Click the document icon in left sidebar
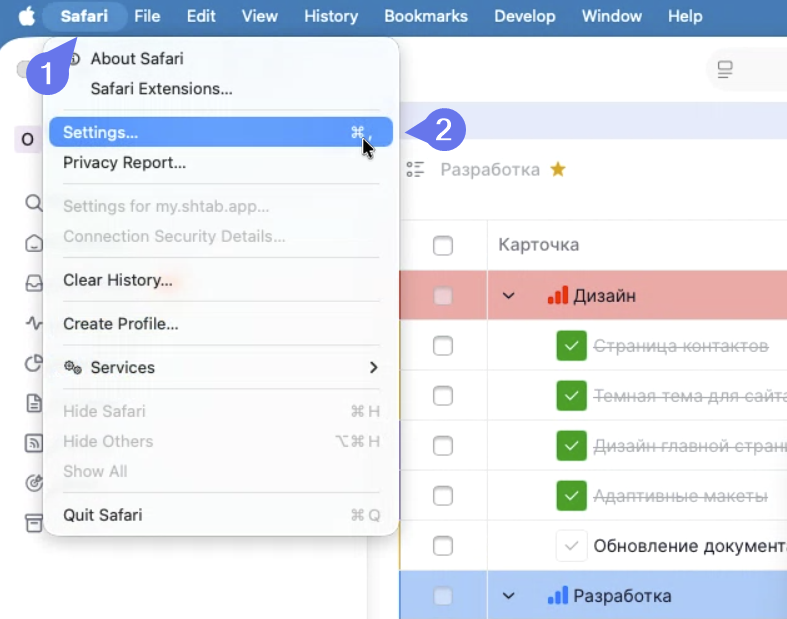The height and width of the screenshot is (619, 787). tap(34, 403)
